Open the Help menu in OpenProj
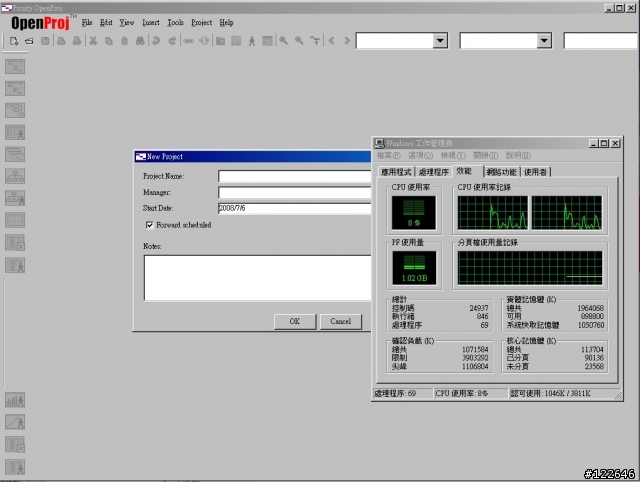This screenshot has height=482, width=640. pos(226,23)
